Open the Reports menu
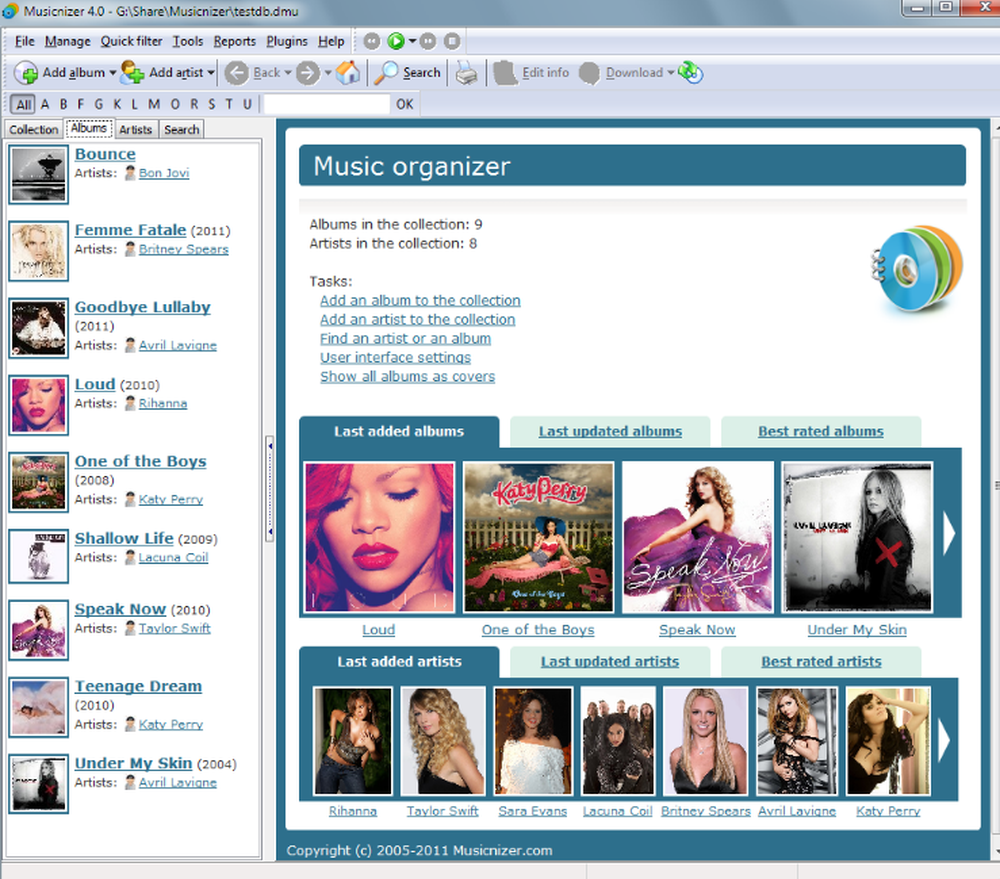 pyautogui.click(x=235, y=41)
